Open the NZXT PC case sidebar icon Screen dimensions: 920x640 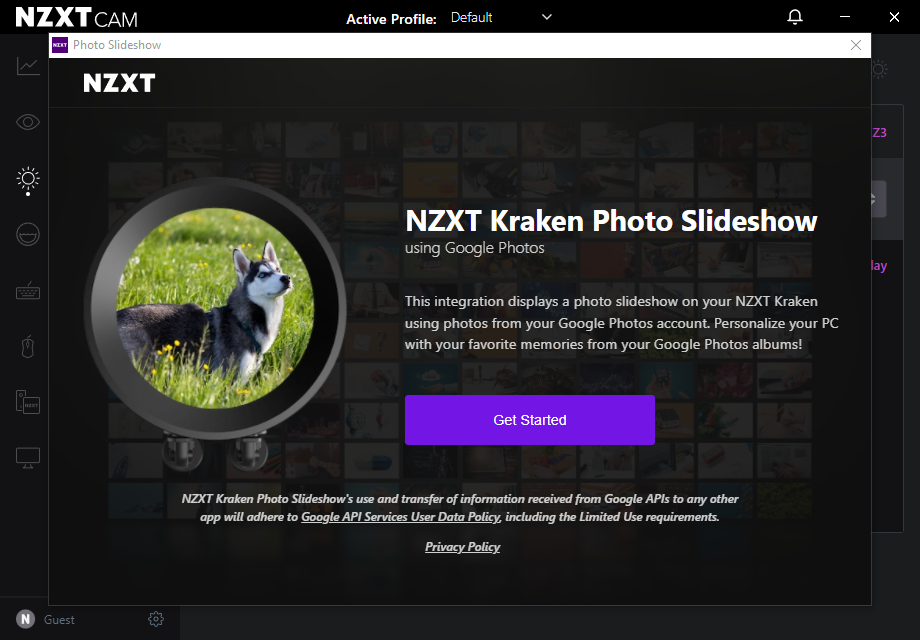(x=28, y=402)
